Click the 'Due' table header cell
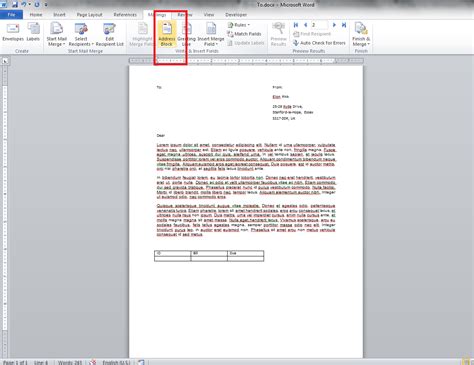 pyautogui.click(x=246, y=253)
